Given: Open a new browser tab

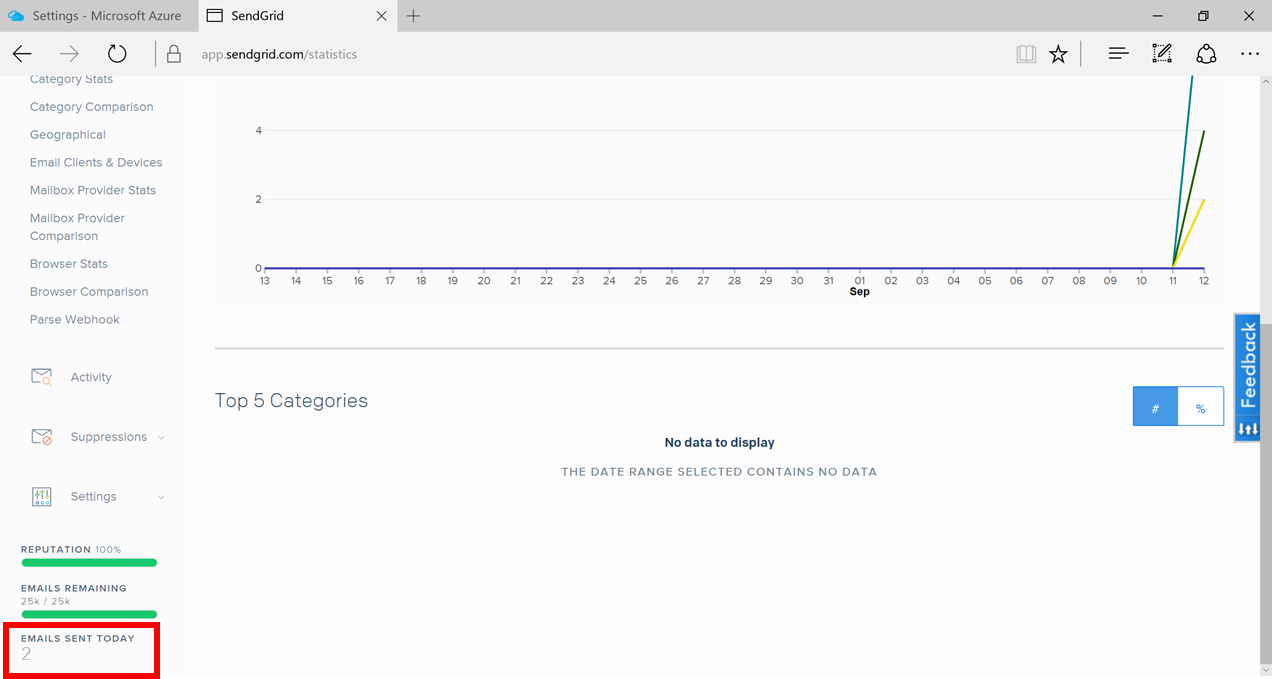Looking at the screenshot, I should pos(414,16).
